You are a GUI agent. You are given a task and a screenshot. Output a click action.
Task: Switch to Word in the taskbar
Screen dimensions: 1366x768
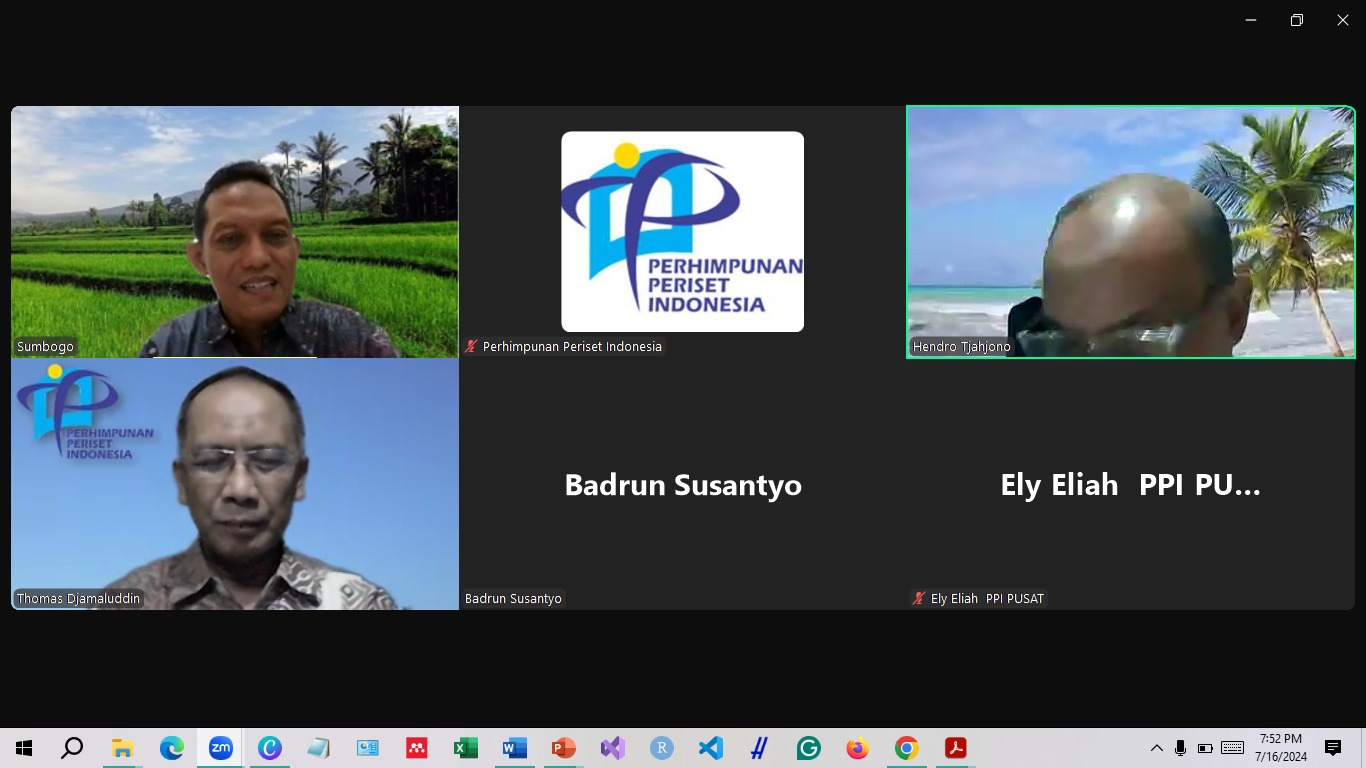coord(514,748)
